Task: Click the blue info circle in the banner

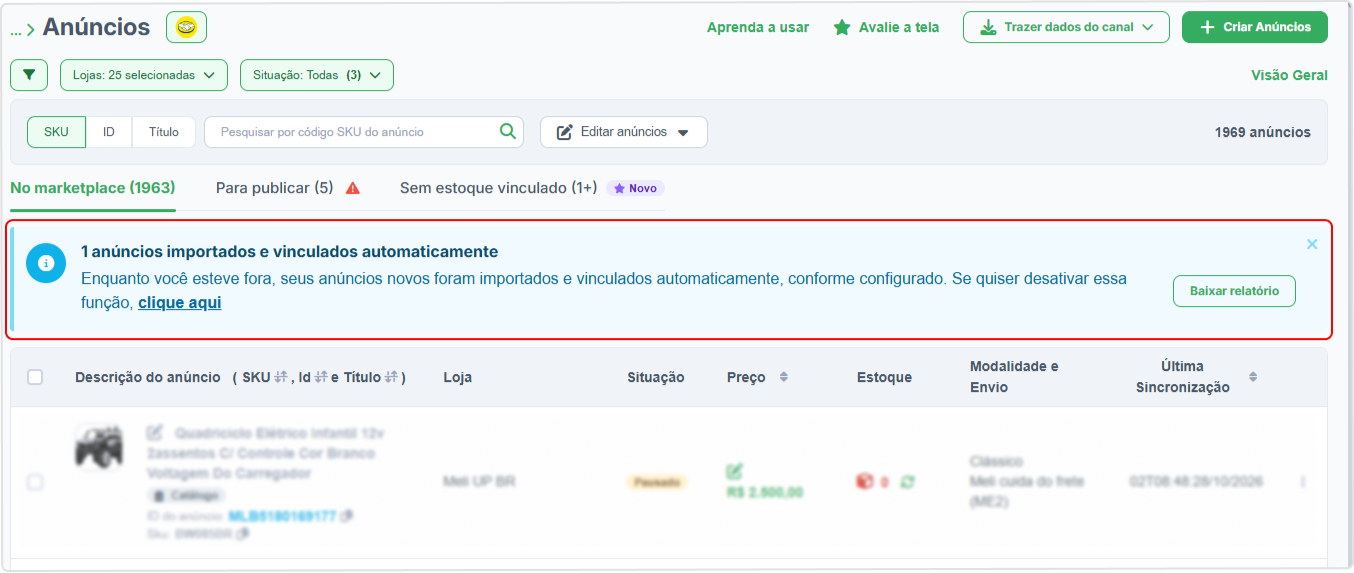Action: point(45,263)
